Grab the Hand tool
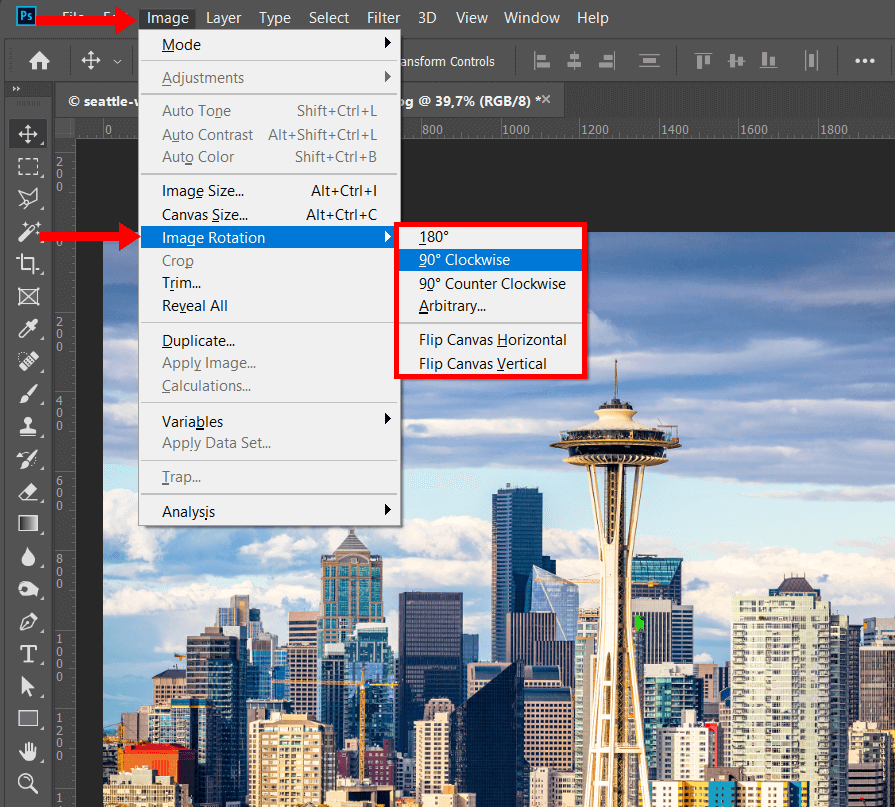The image size is (895, 807). (x=30, y=751)
